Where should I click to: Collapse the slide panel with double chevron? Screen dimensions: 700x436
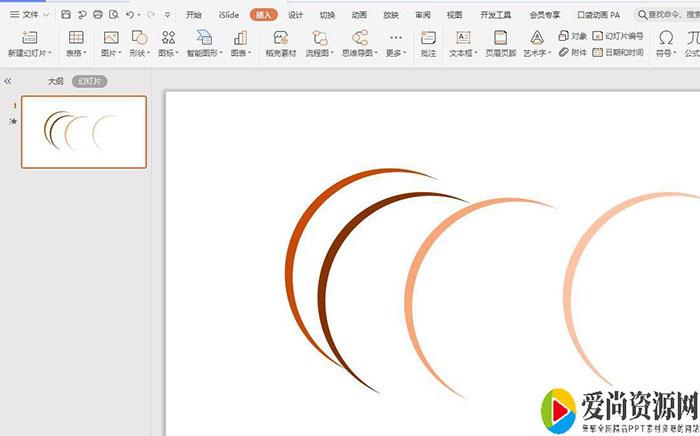(x=8, y=81)
